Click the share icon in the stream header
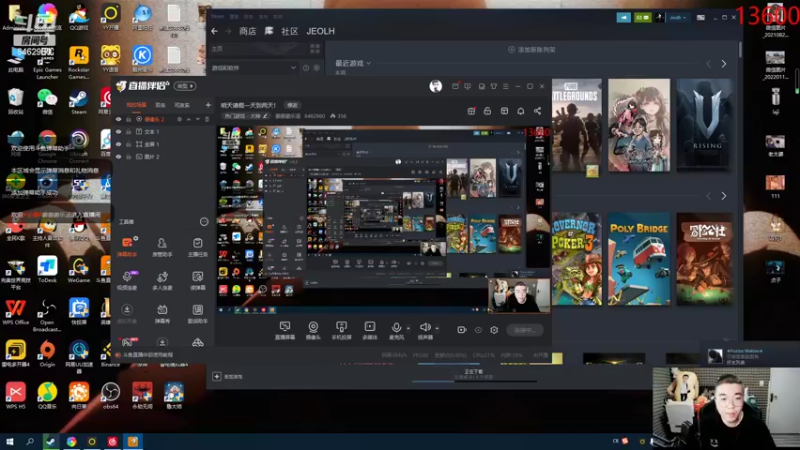 pos(537,111)
